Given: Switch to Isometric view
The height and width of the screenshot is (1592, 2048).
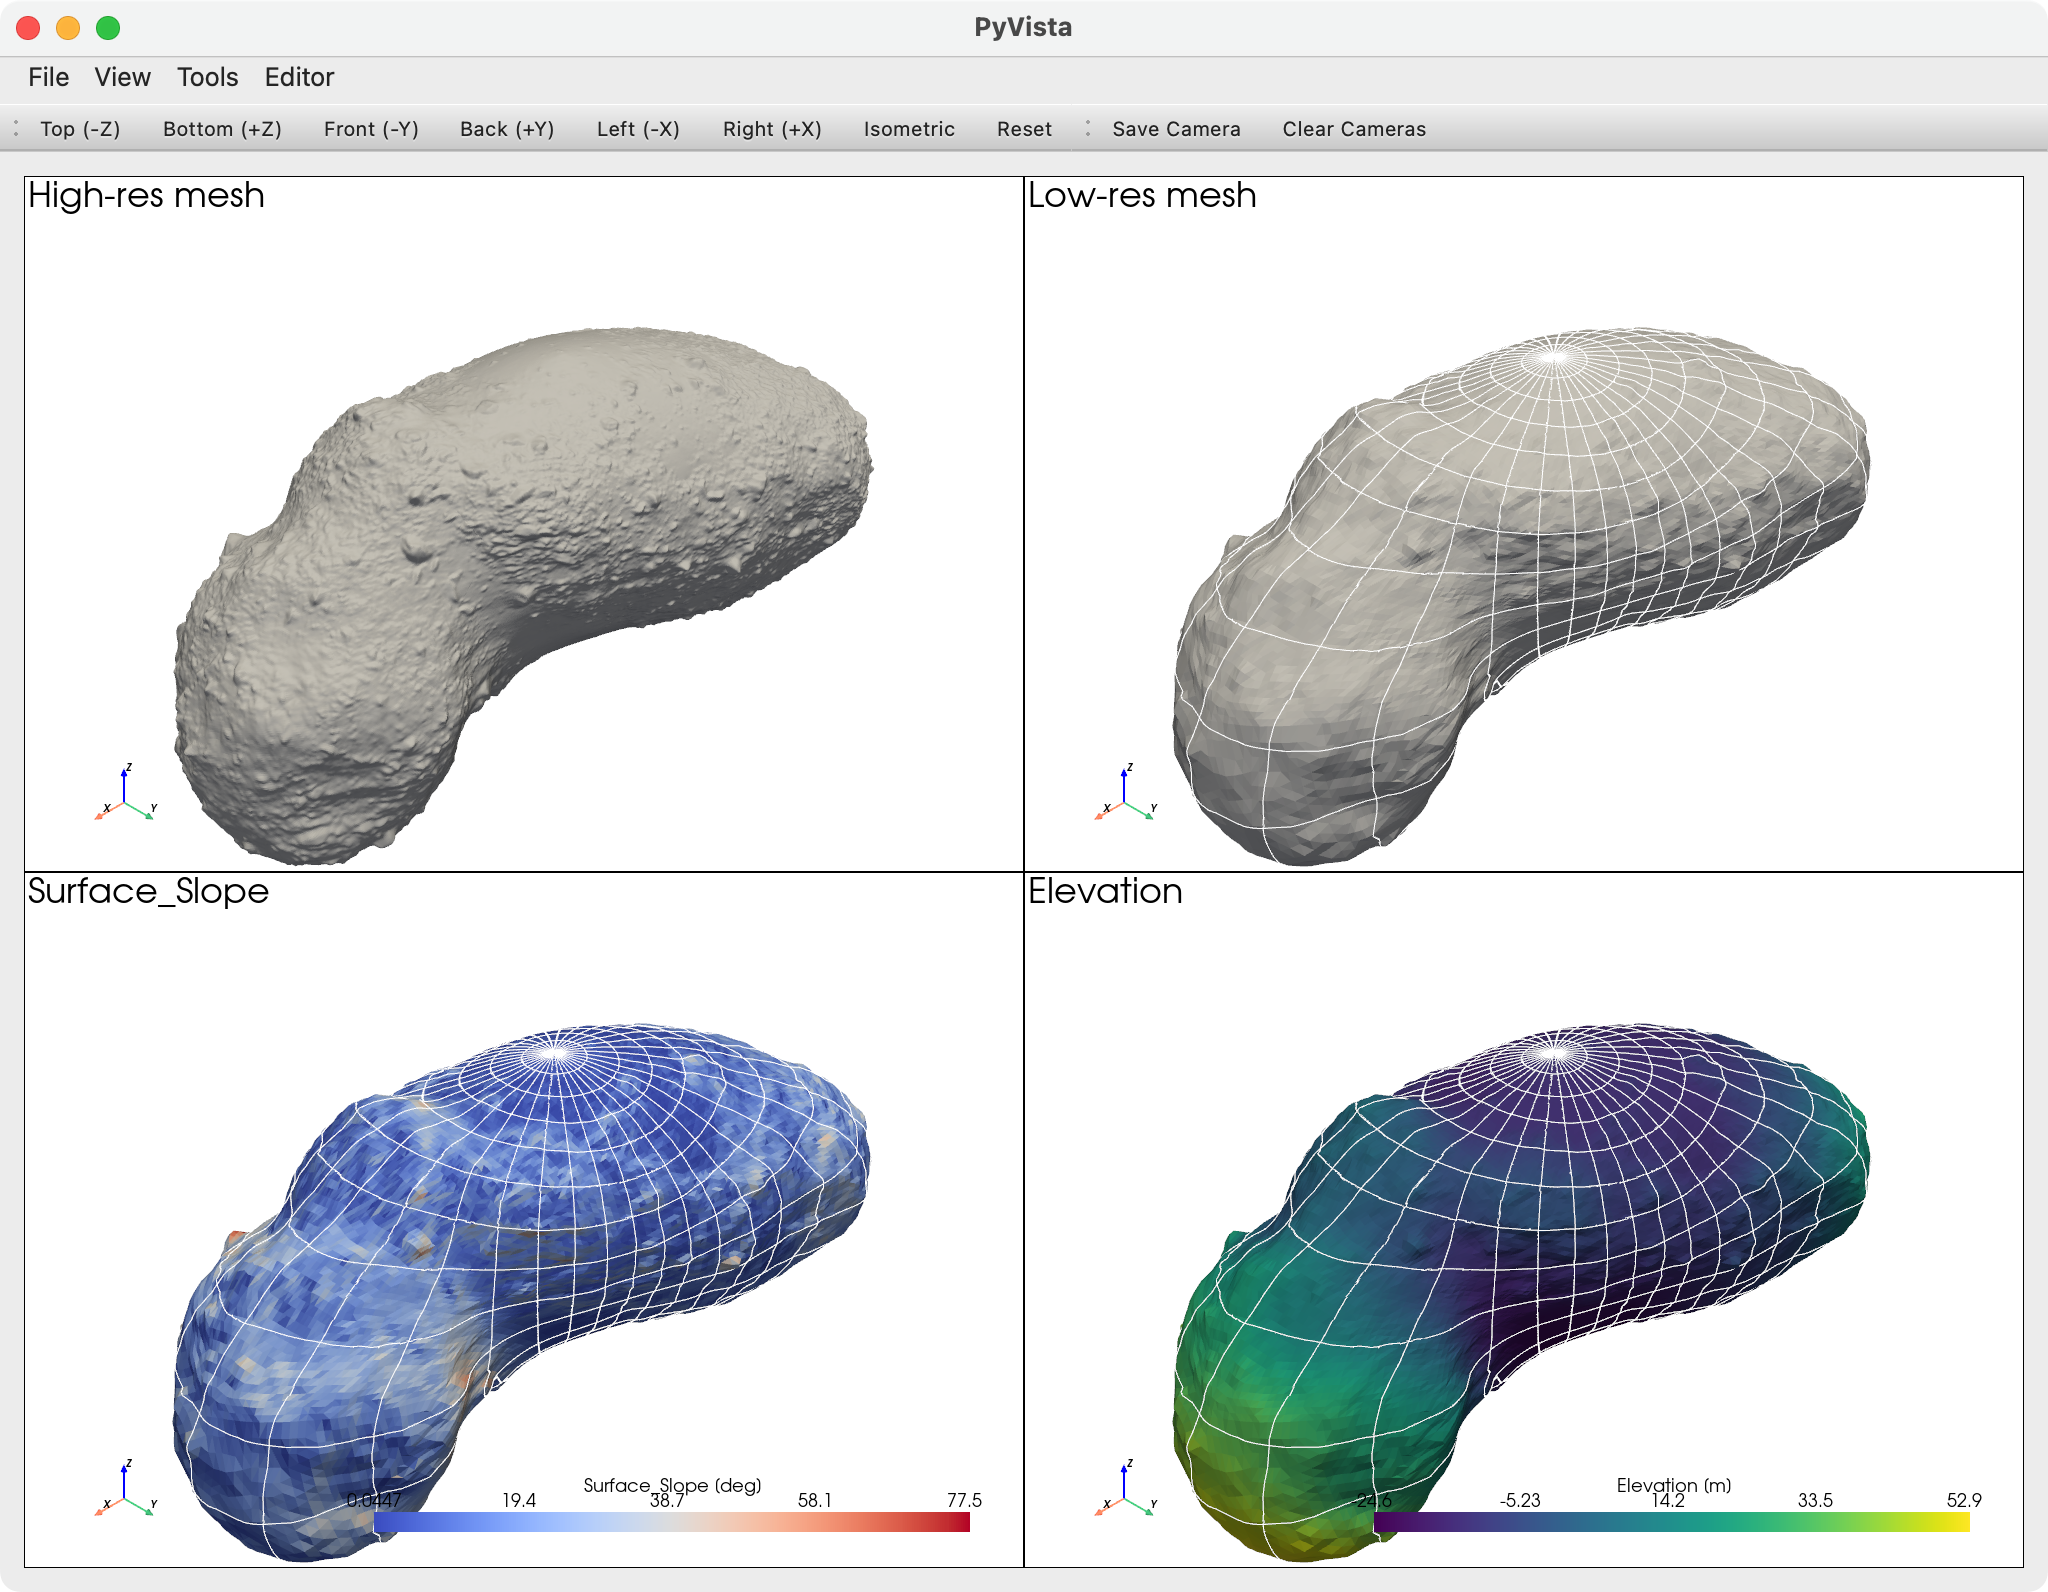Looking at the screenshot, I should tap(909, 129).
